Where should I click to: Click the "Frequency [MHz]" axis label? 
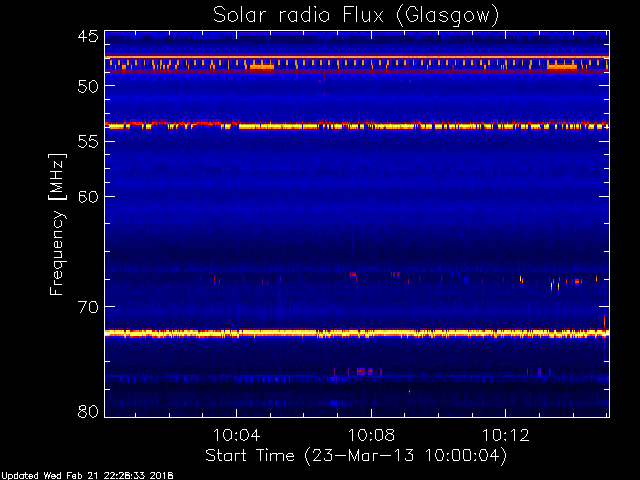57,224
